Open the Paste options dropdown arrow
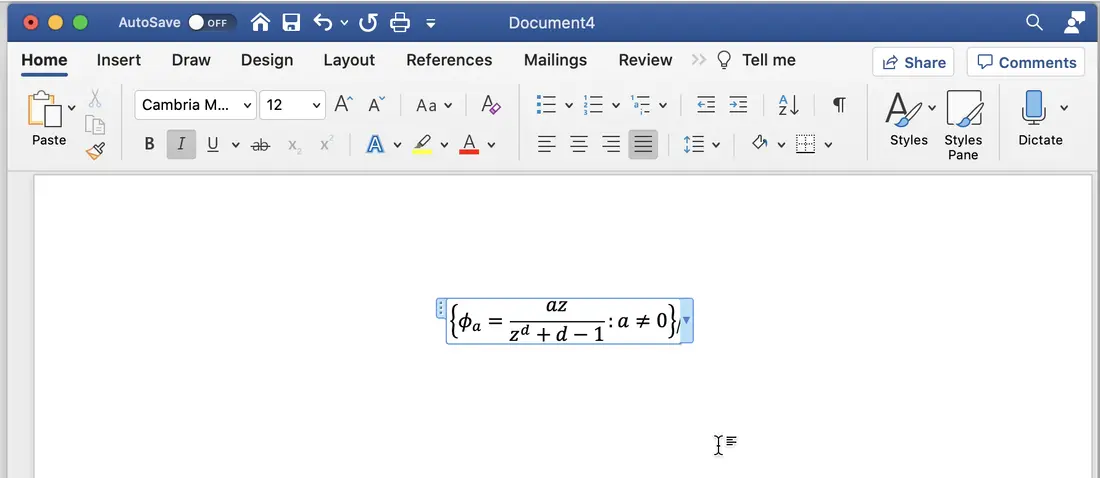Screen dimensions: 1100x478 72,108
